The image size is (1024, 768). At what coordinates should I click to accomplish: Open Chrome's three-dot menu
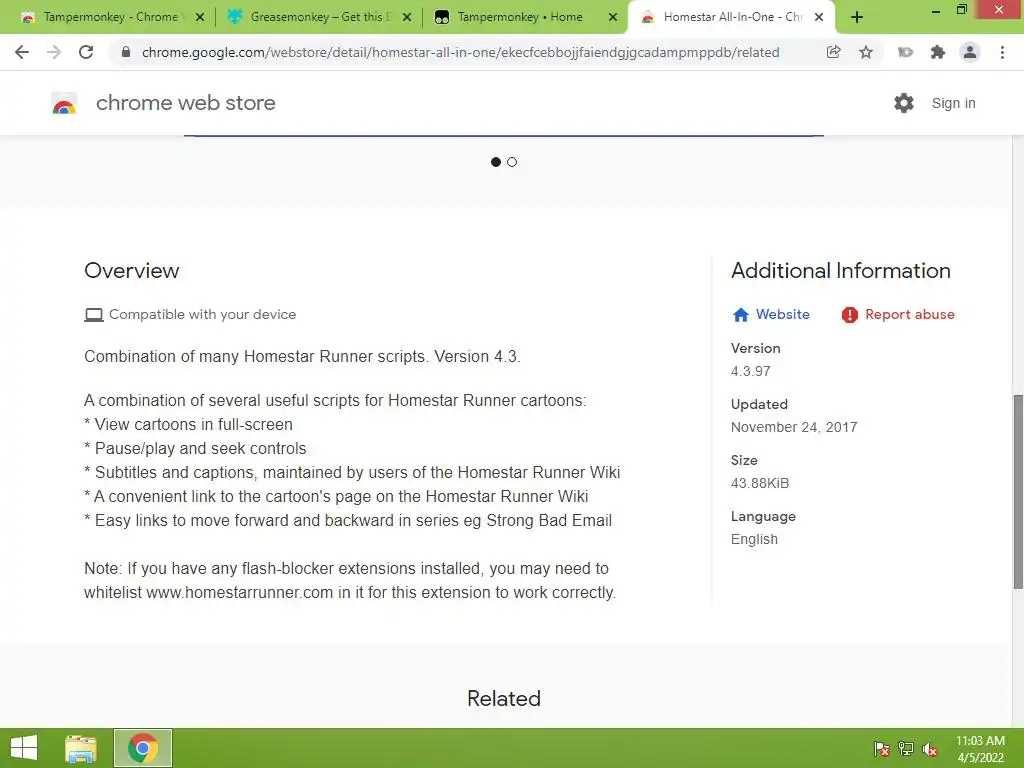[x=1002, y=52]
